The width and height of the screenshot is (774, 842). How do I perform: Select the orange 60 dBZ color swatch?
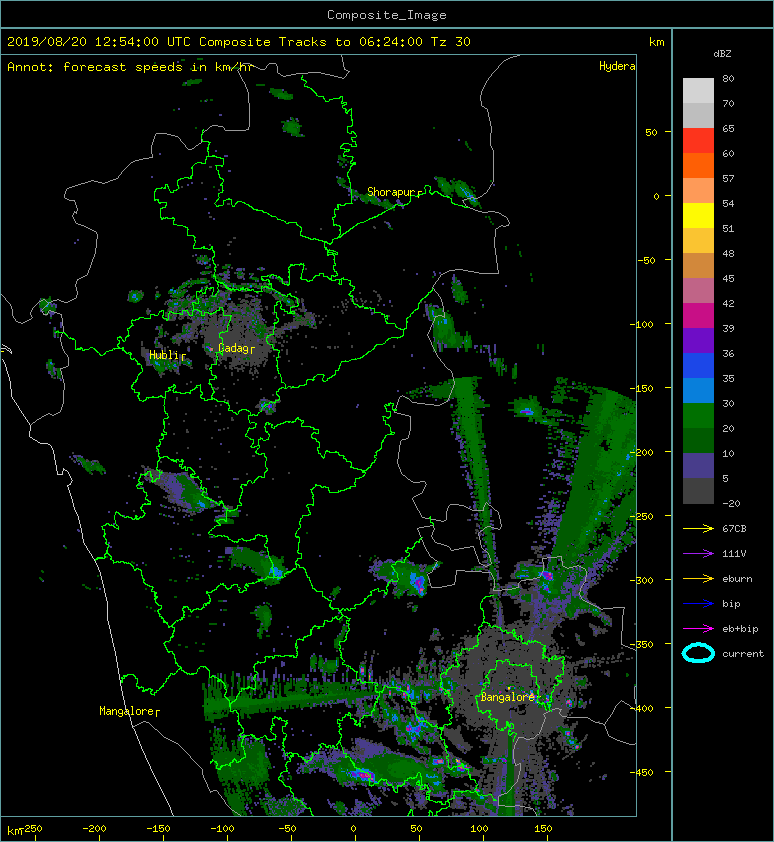pyautogui.click(x=698, y=165)
